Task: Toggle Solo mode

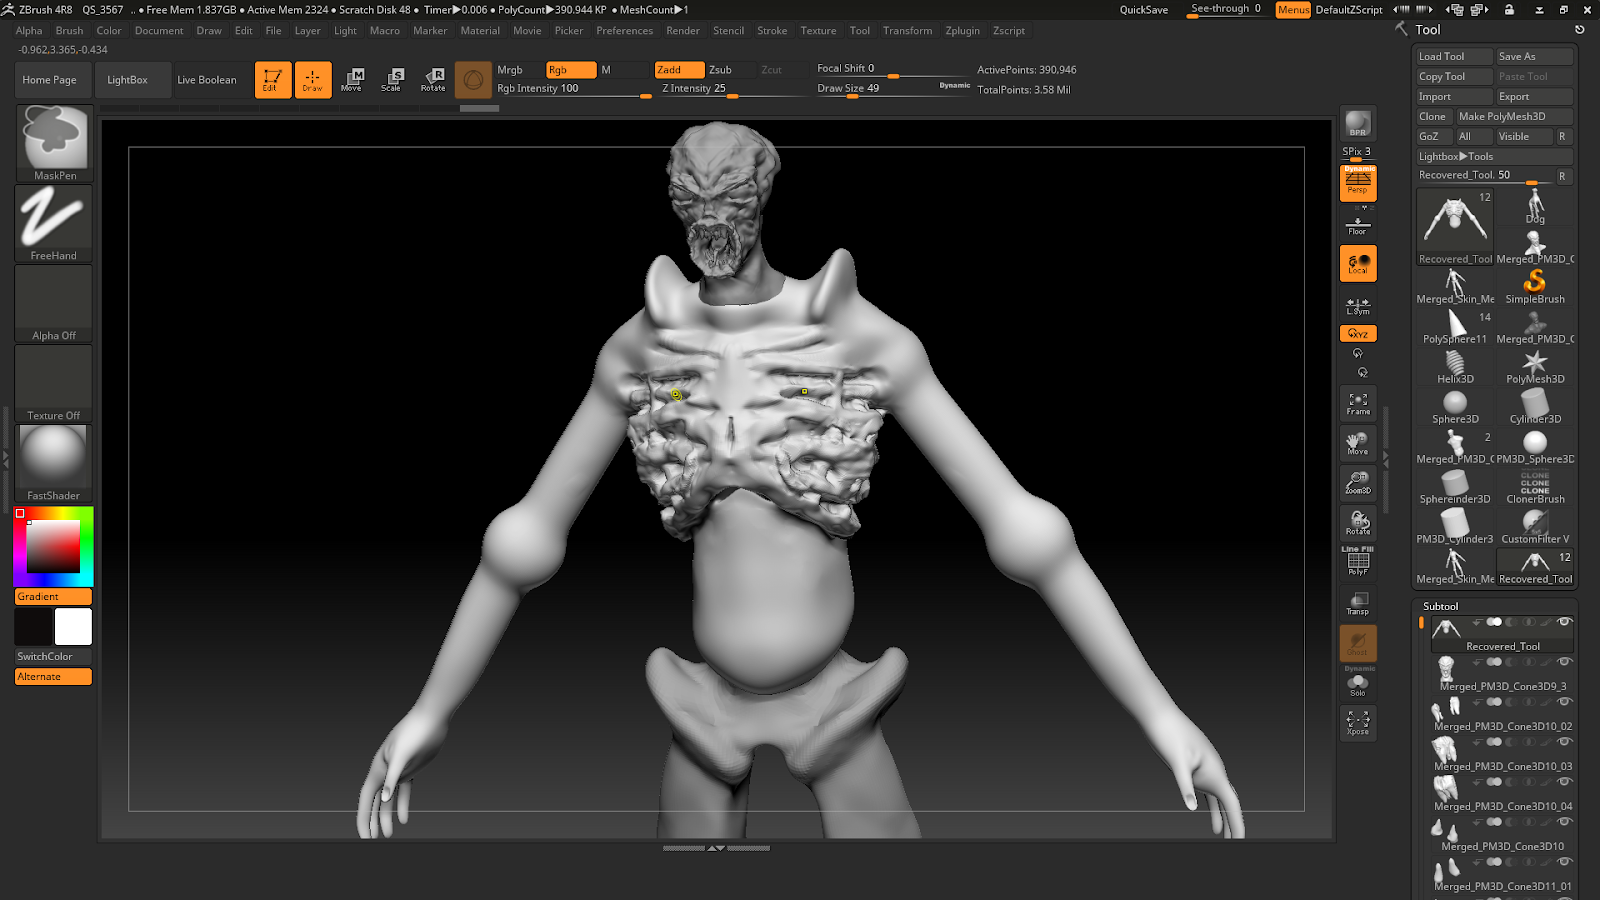Action: click(1358, 685)
